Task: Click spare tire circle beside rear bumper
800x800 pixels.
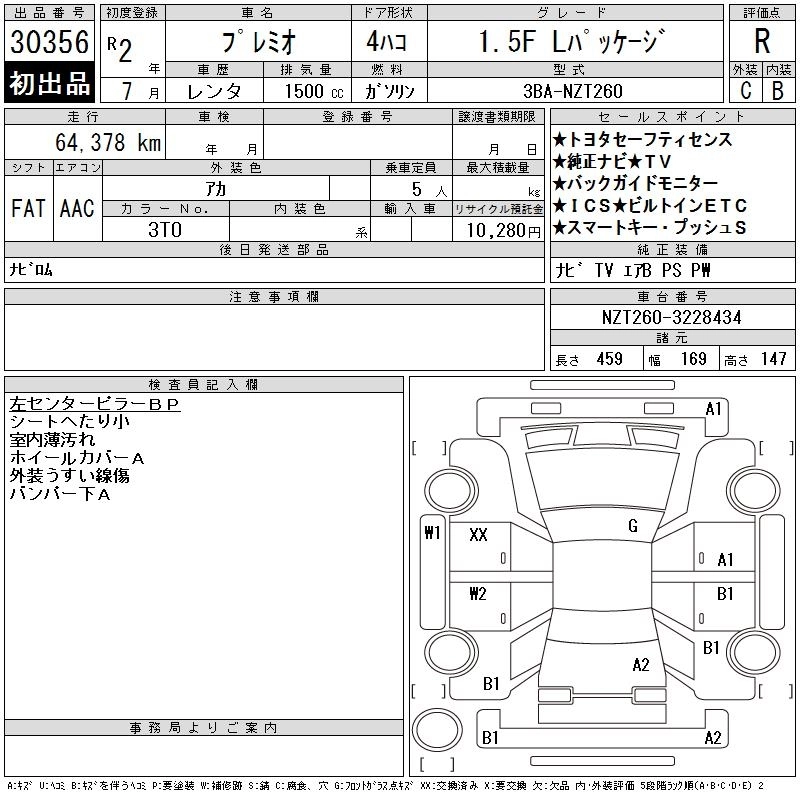Action: [437, 730]
